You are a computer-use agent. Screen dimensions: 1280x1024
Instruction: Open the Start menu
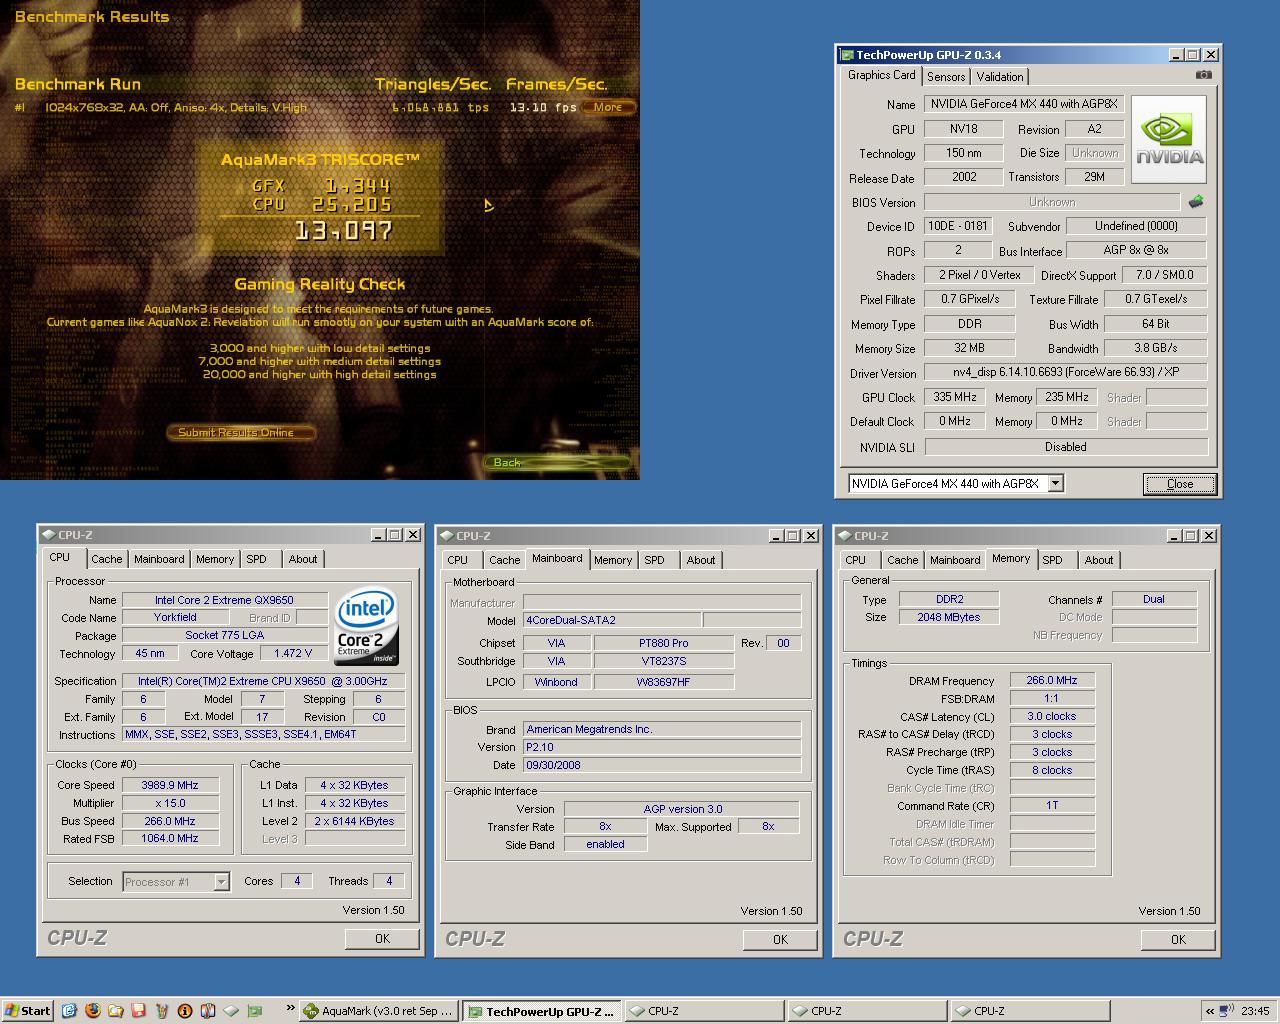(x=27, y=1011)
